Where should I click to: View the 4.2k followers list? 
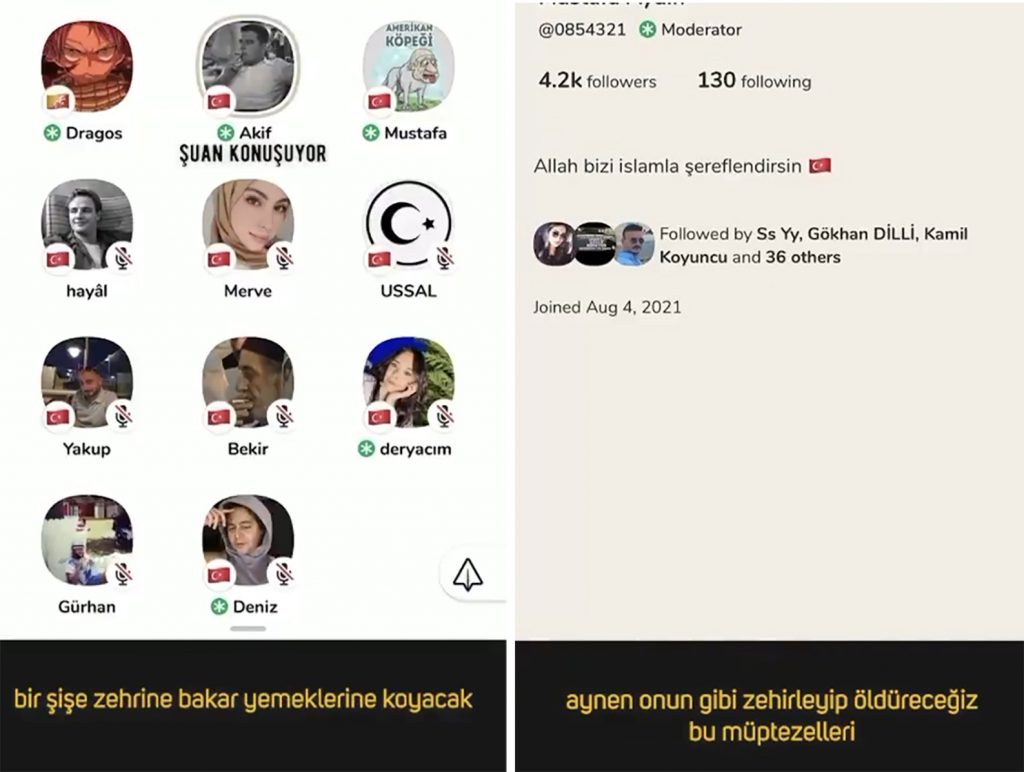pyautogui.click(x=598, y=81)
